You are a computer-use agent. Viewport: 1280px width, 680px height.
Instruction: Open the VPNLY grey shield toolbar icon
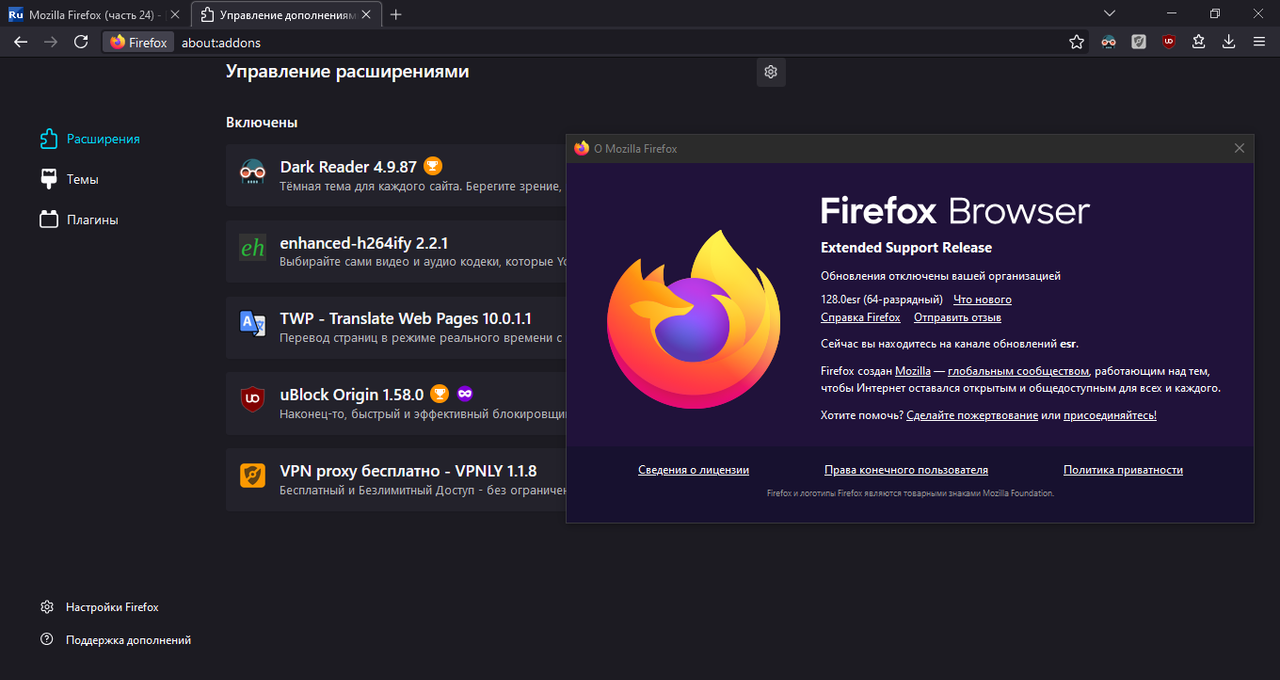pos(1139,42)
